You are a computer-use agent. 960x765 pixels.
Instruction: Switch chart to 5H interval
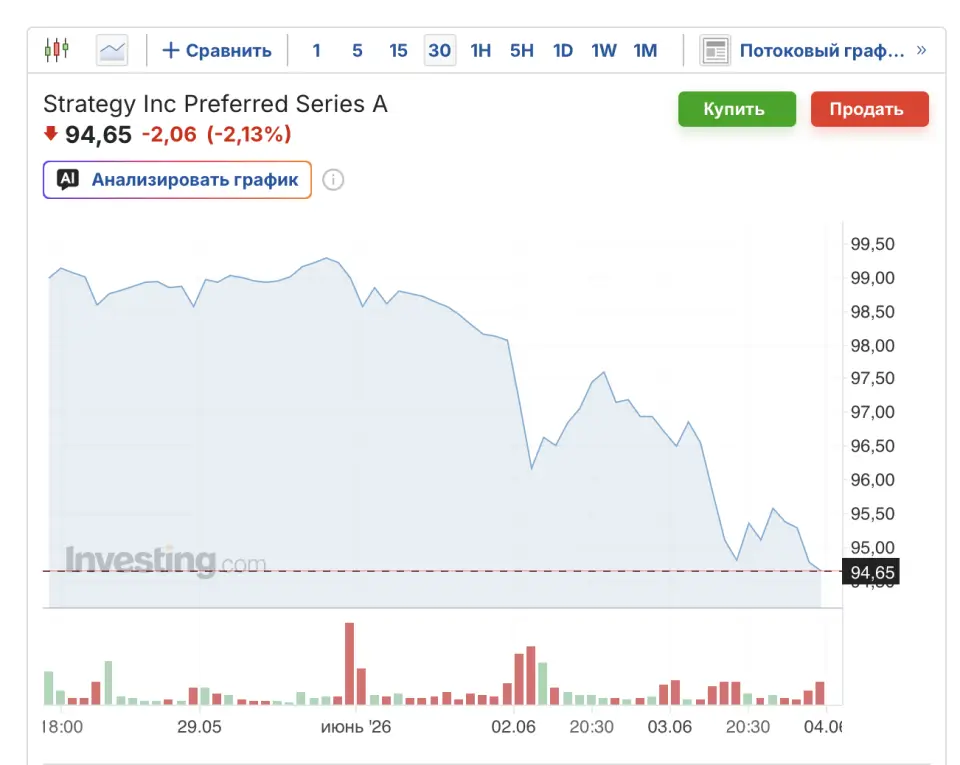(x=522, y=50)
